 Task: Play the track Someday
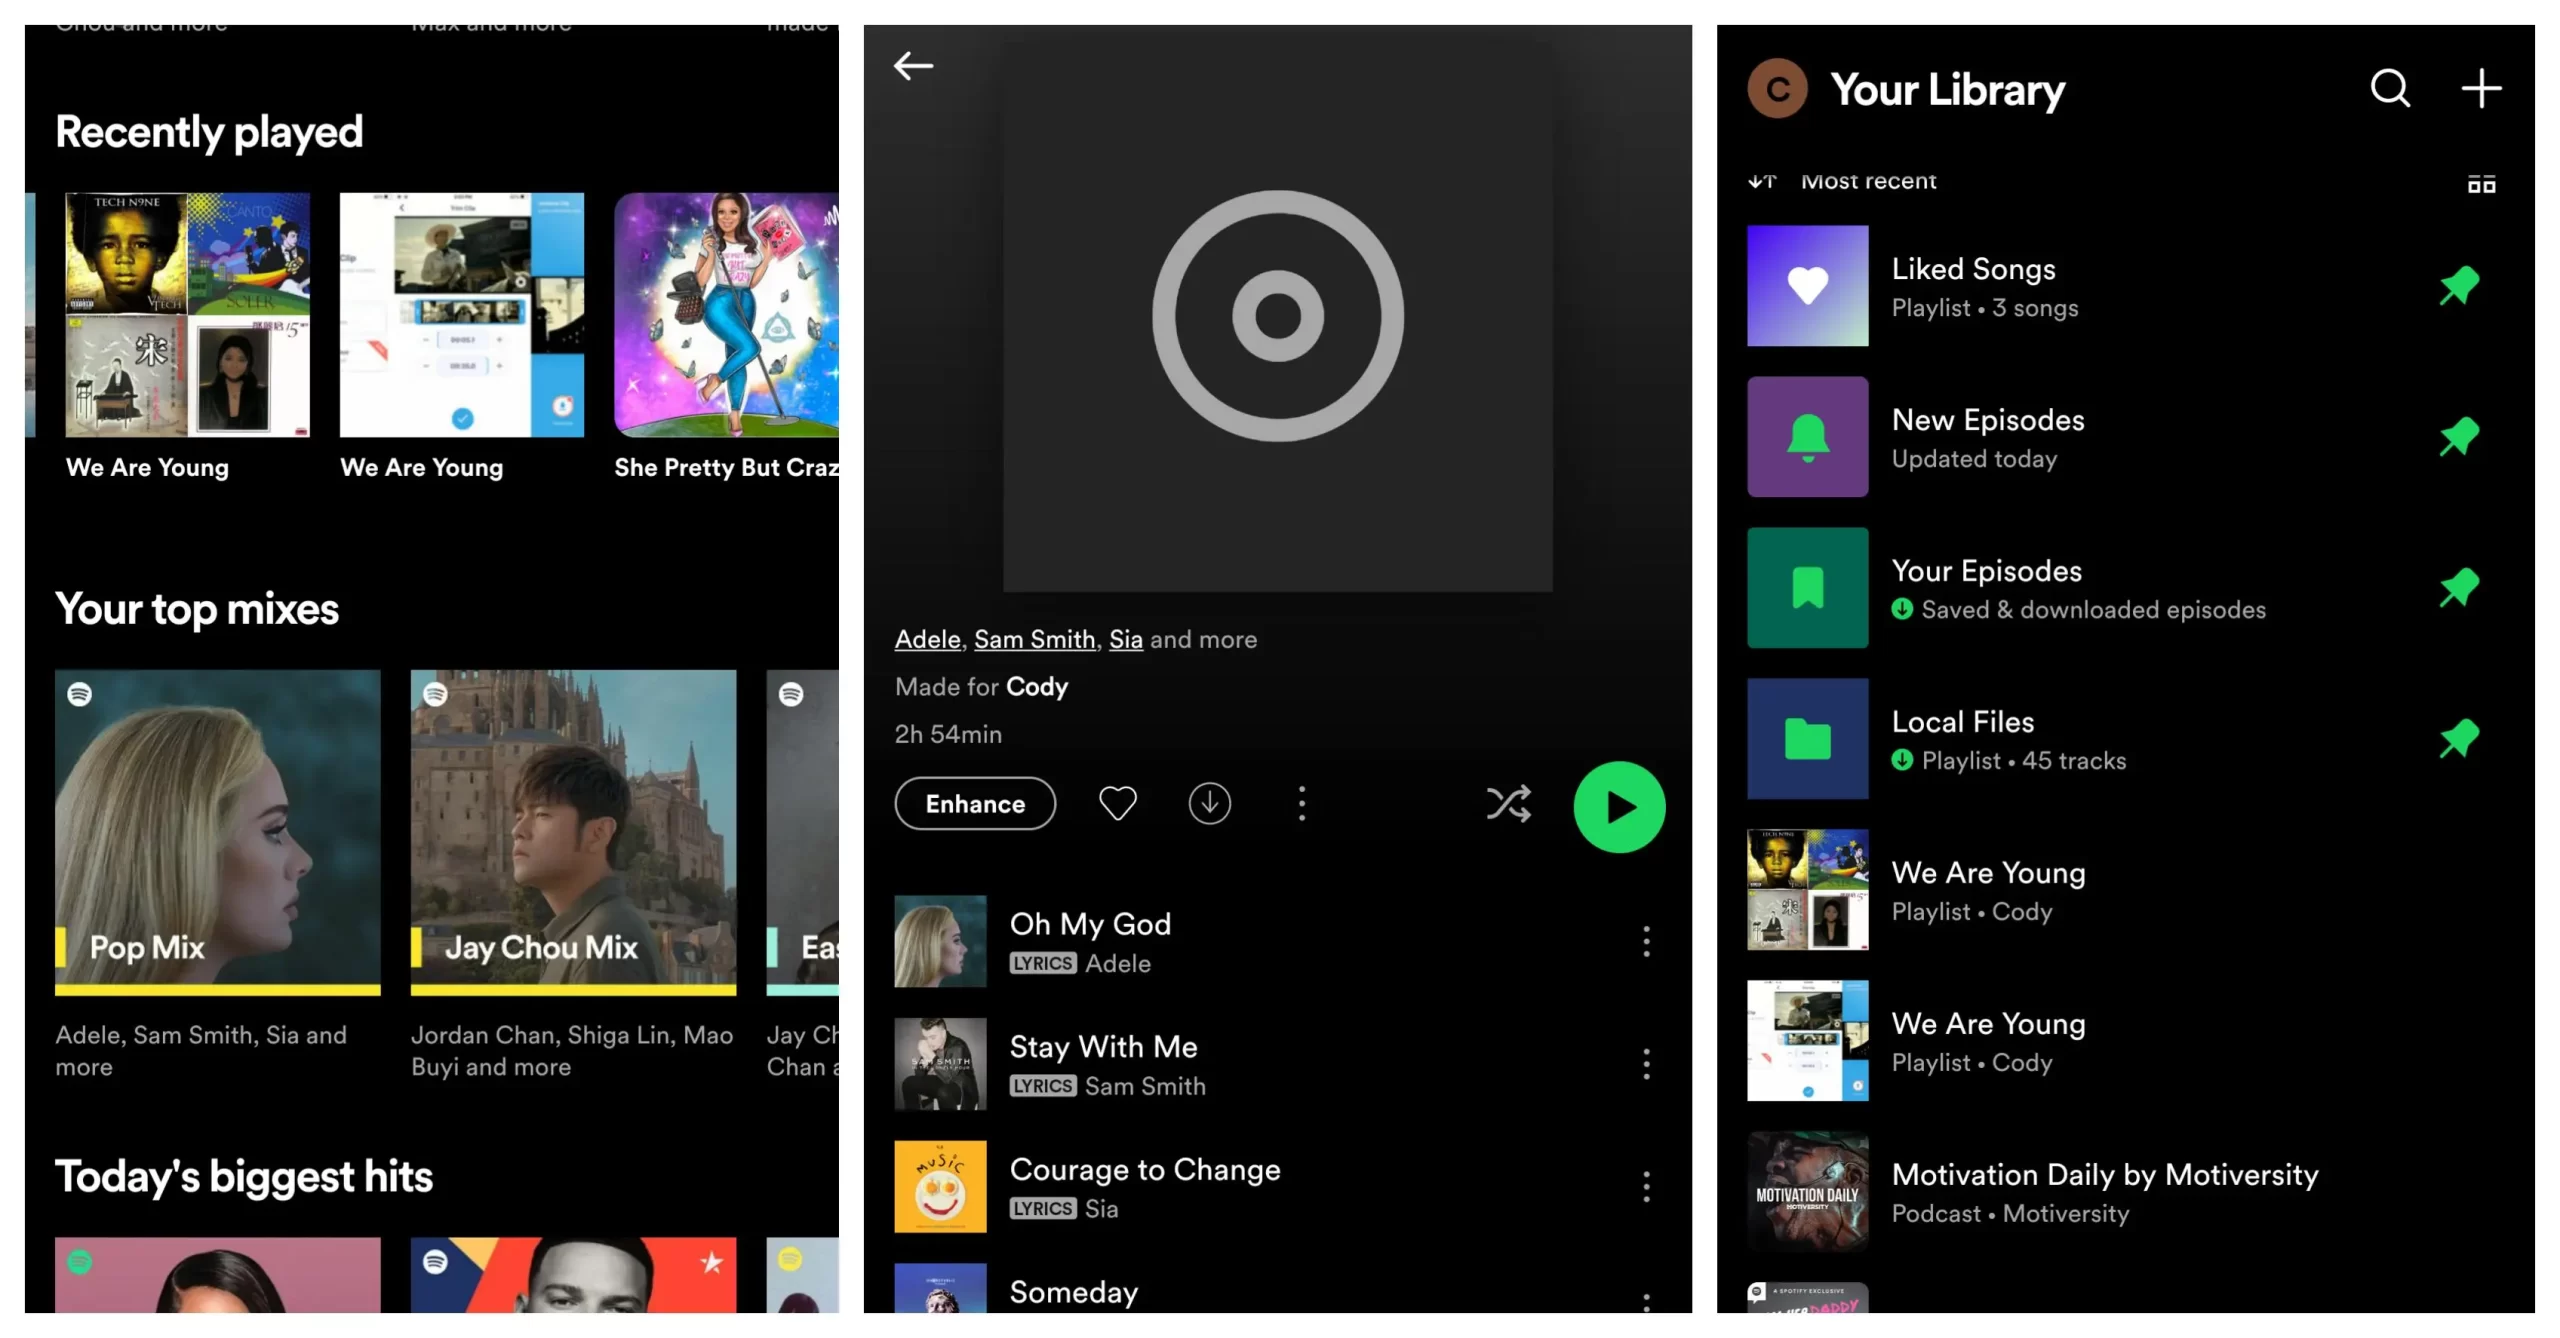(x=1278, y=1290)
